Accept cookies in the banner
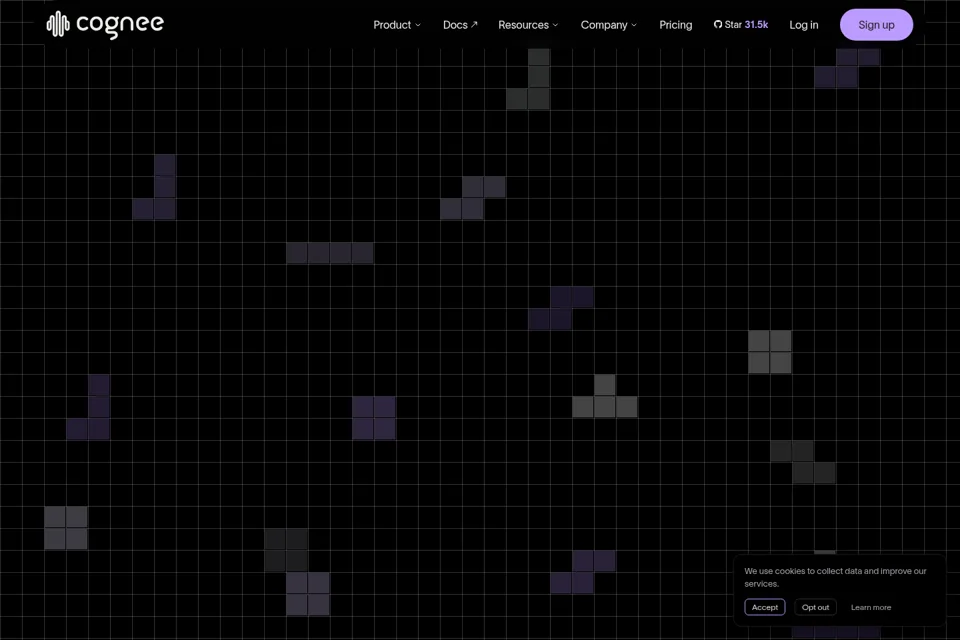960x640 pixels. pos(765,607)
